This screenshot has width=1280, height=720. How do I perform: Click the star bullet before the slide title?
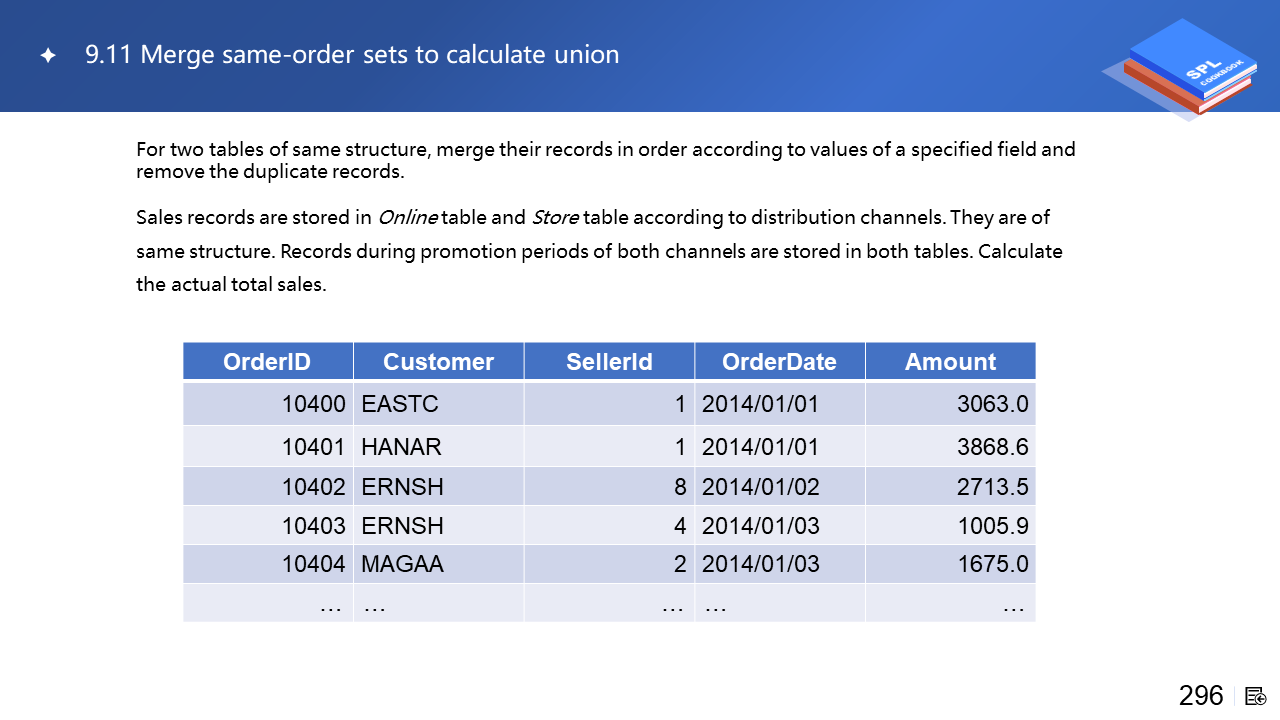(x=47, y=55)
